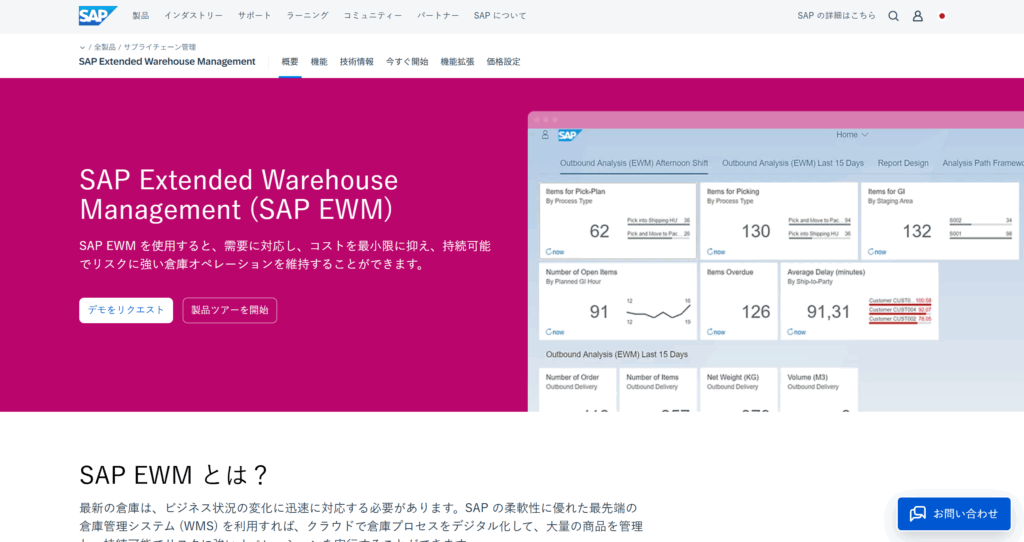
Task: Open the パートナー menu
Action: (438, 16)
